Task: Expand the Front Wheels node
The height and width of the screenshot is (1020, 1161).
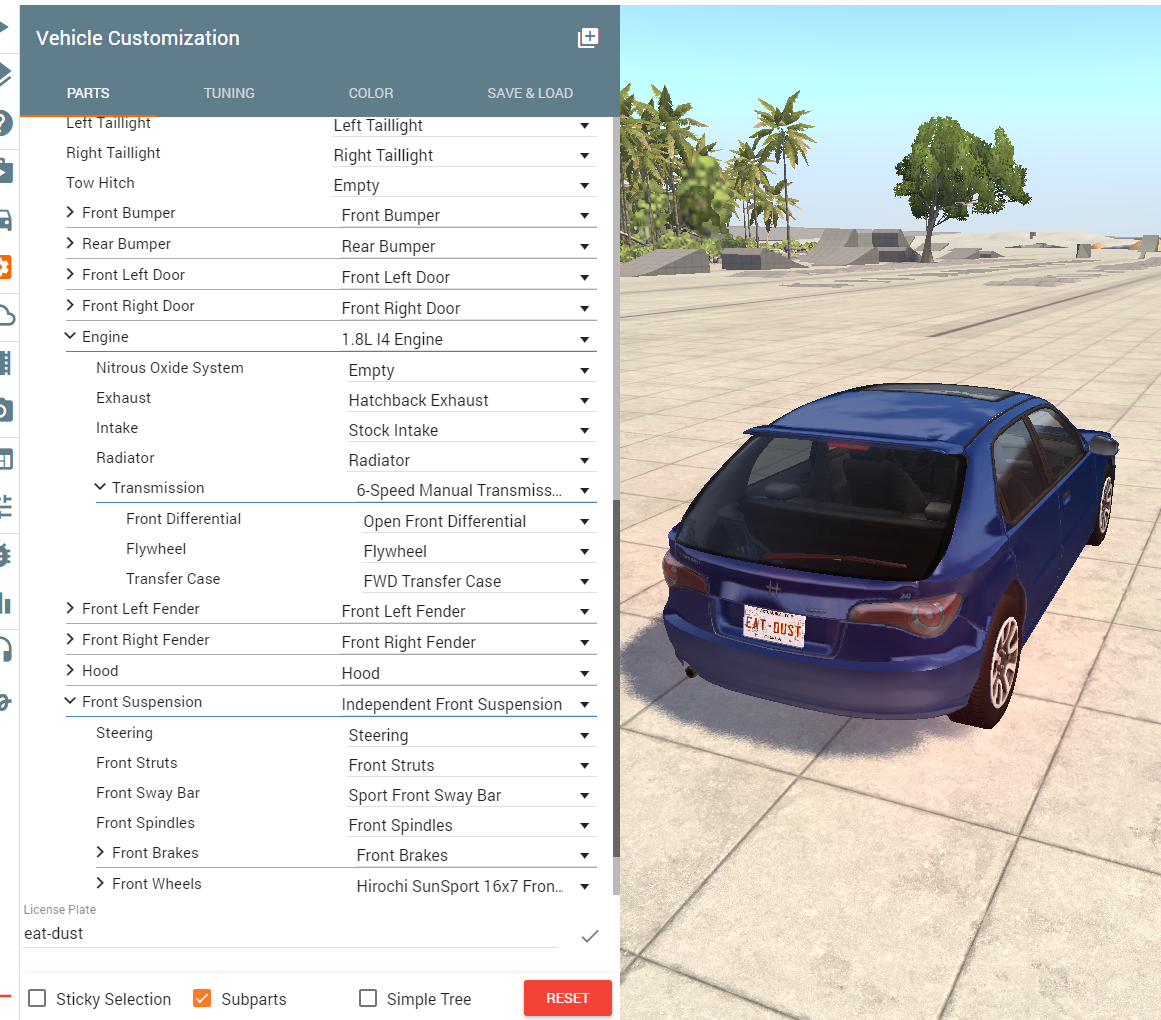Action: tap(100, 883)
